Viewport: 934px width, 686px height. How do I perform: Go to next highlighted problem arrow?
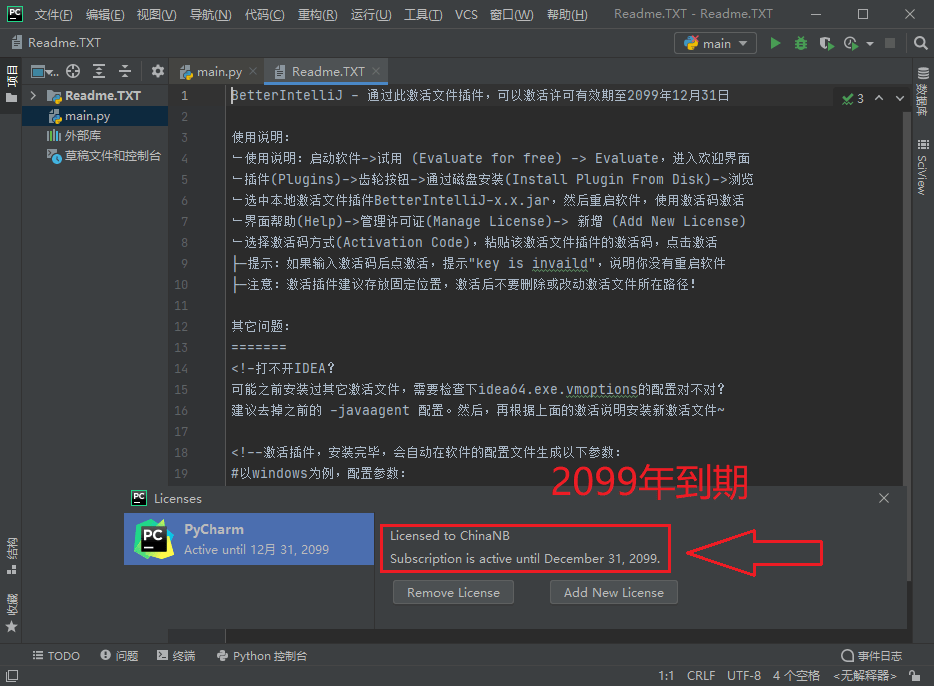[899, 98]
